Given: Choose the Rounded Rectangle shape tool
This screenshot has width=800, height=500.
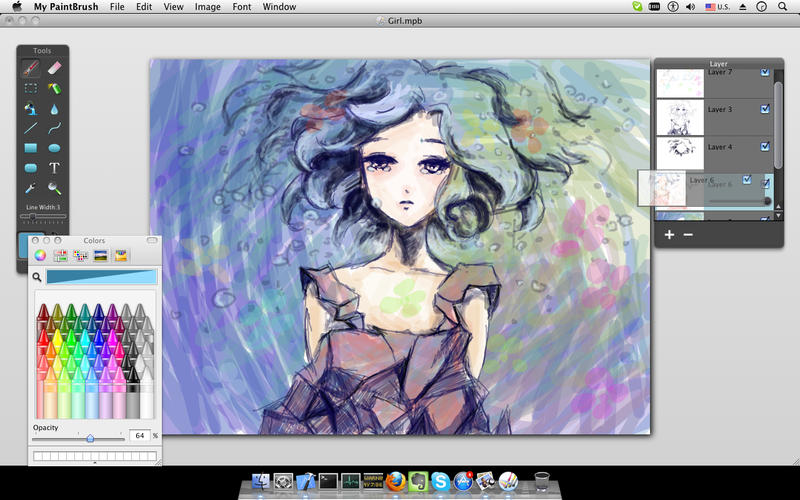Looking at the screenshot, I should coord(31,167).
